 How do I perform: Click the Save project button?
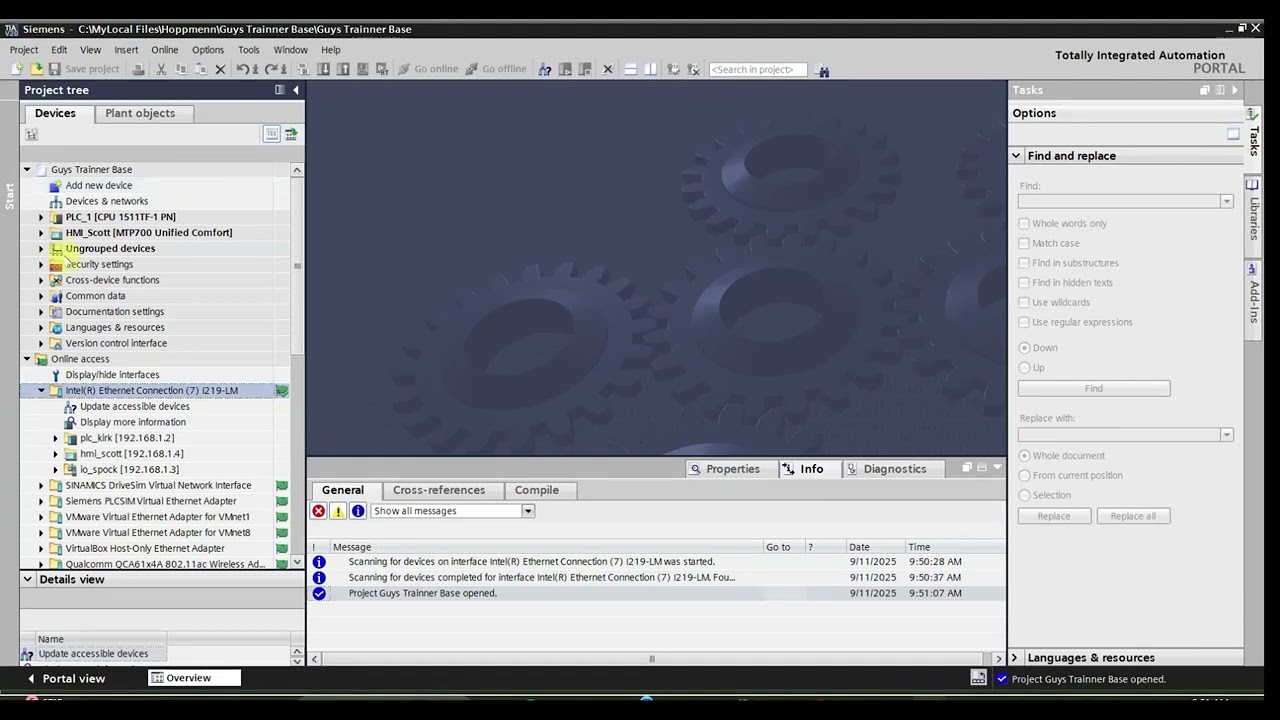coord(83,69)
